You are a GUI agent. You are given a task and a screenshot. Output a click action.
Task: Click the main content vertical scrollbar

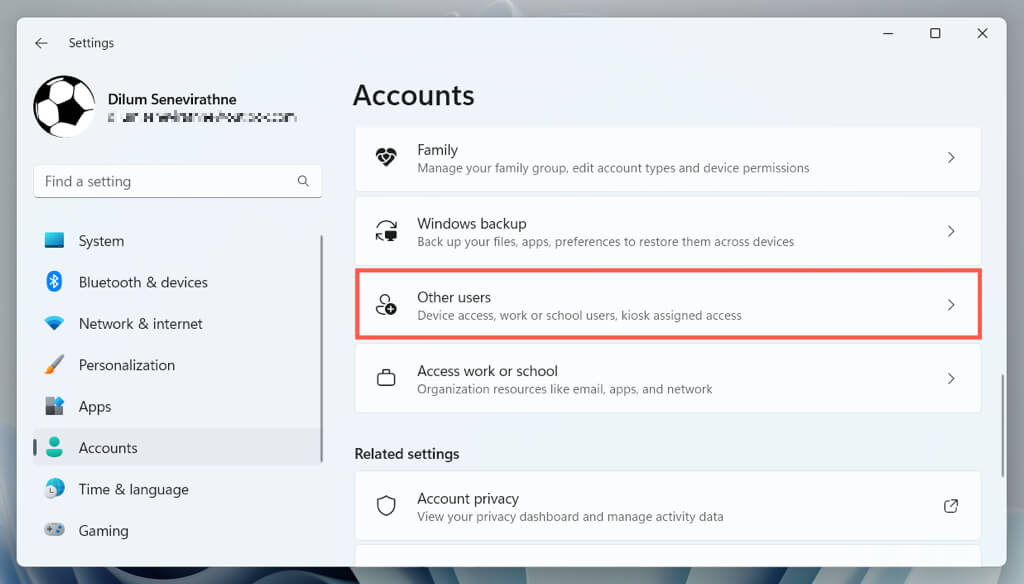[x=1002, y=425]
